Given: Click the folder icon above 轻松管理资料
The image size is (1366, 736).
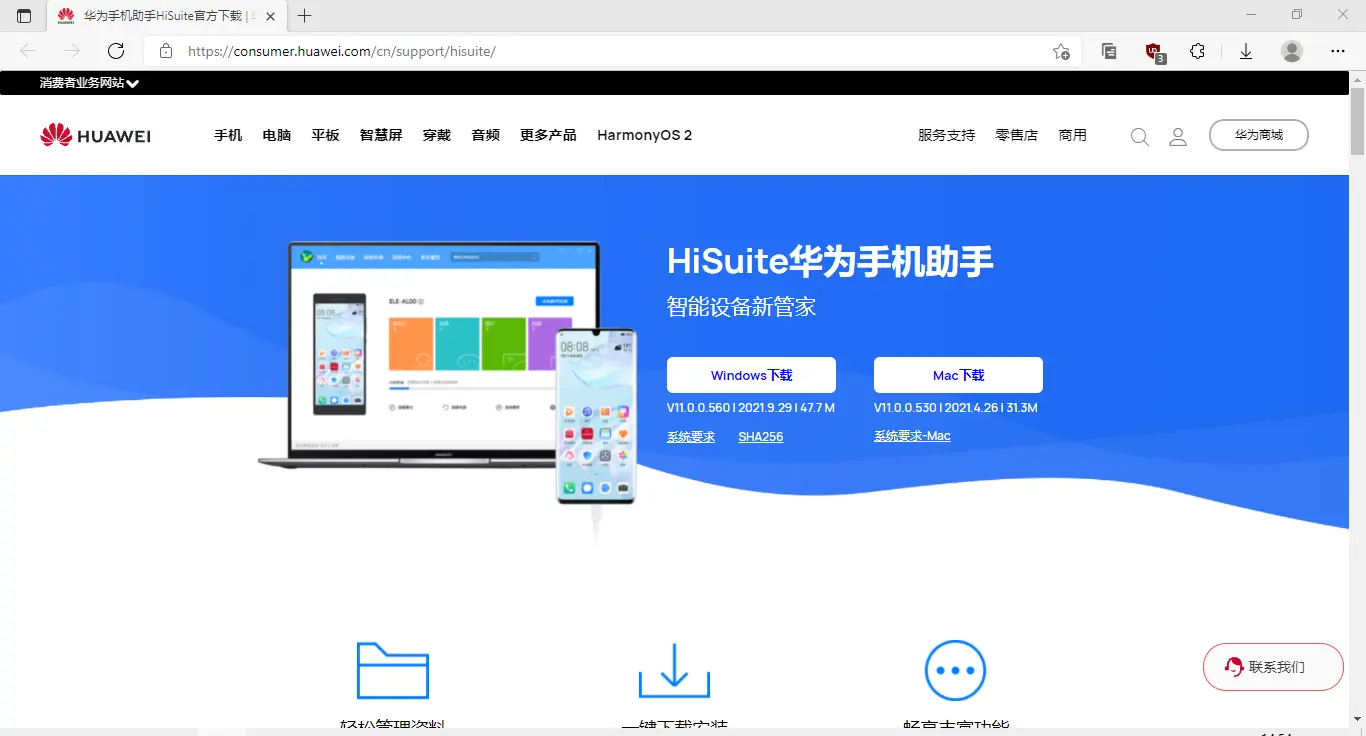Looking at the screenshot, I should (x=392, y=670).
